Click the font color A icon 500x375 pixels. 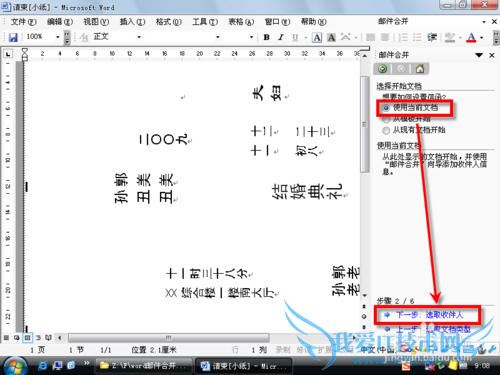[471, 37]
